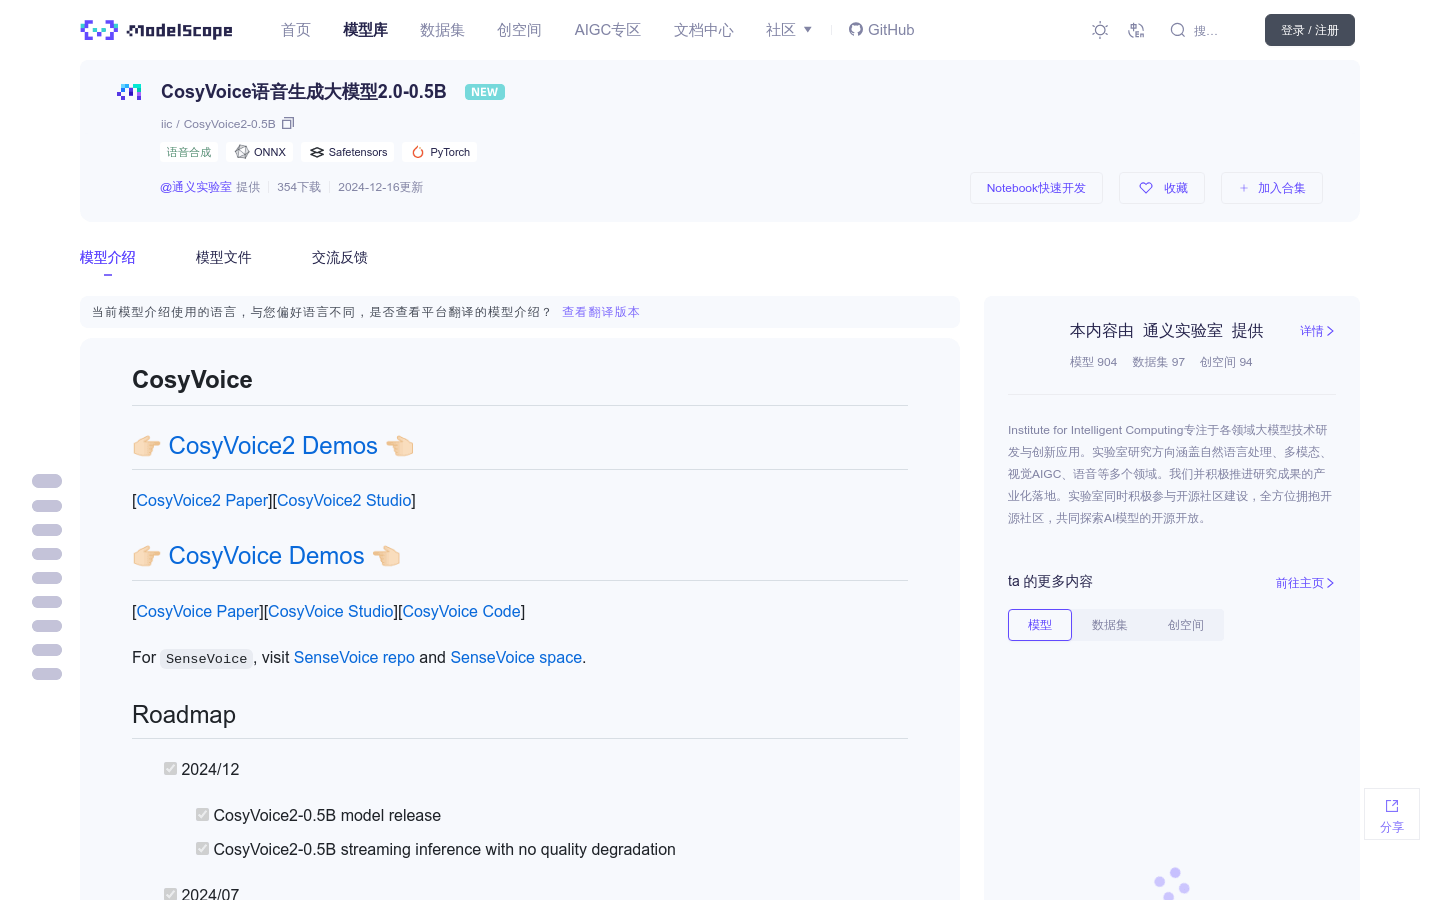Screen dimensions: 1440x900
Task: Copy model ID iic/CosyVoice2-0.5B icon
Action: pos(288,123)
